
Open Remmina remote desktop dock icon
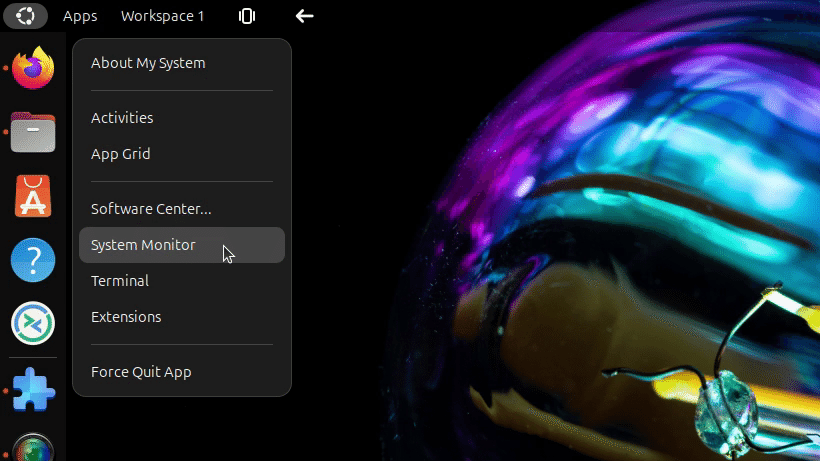[33, 324]
